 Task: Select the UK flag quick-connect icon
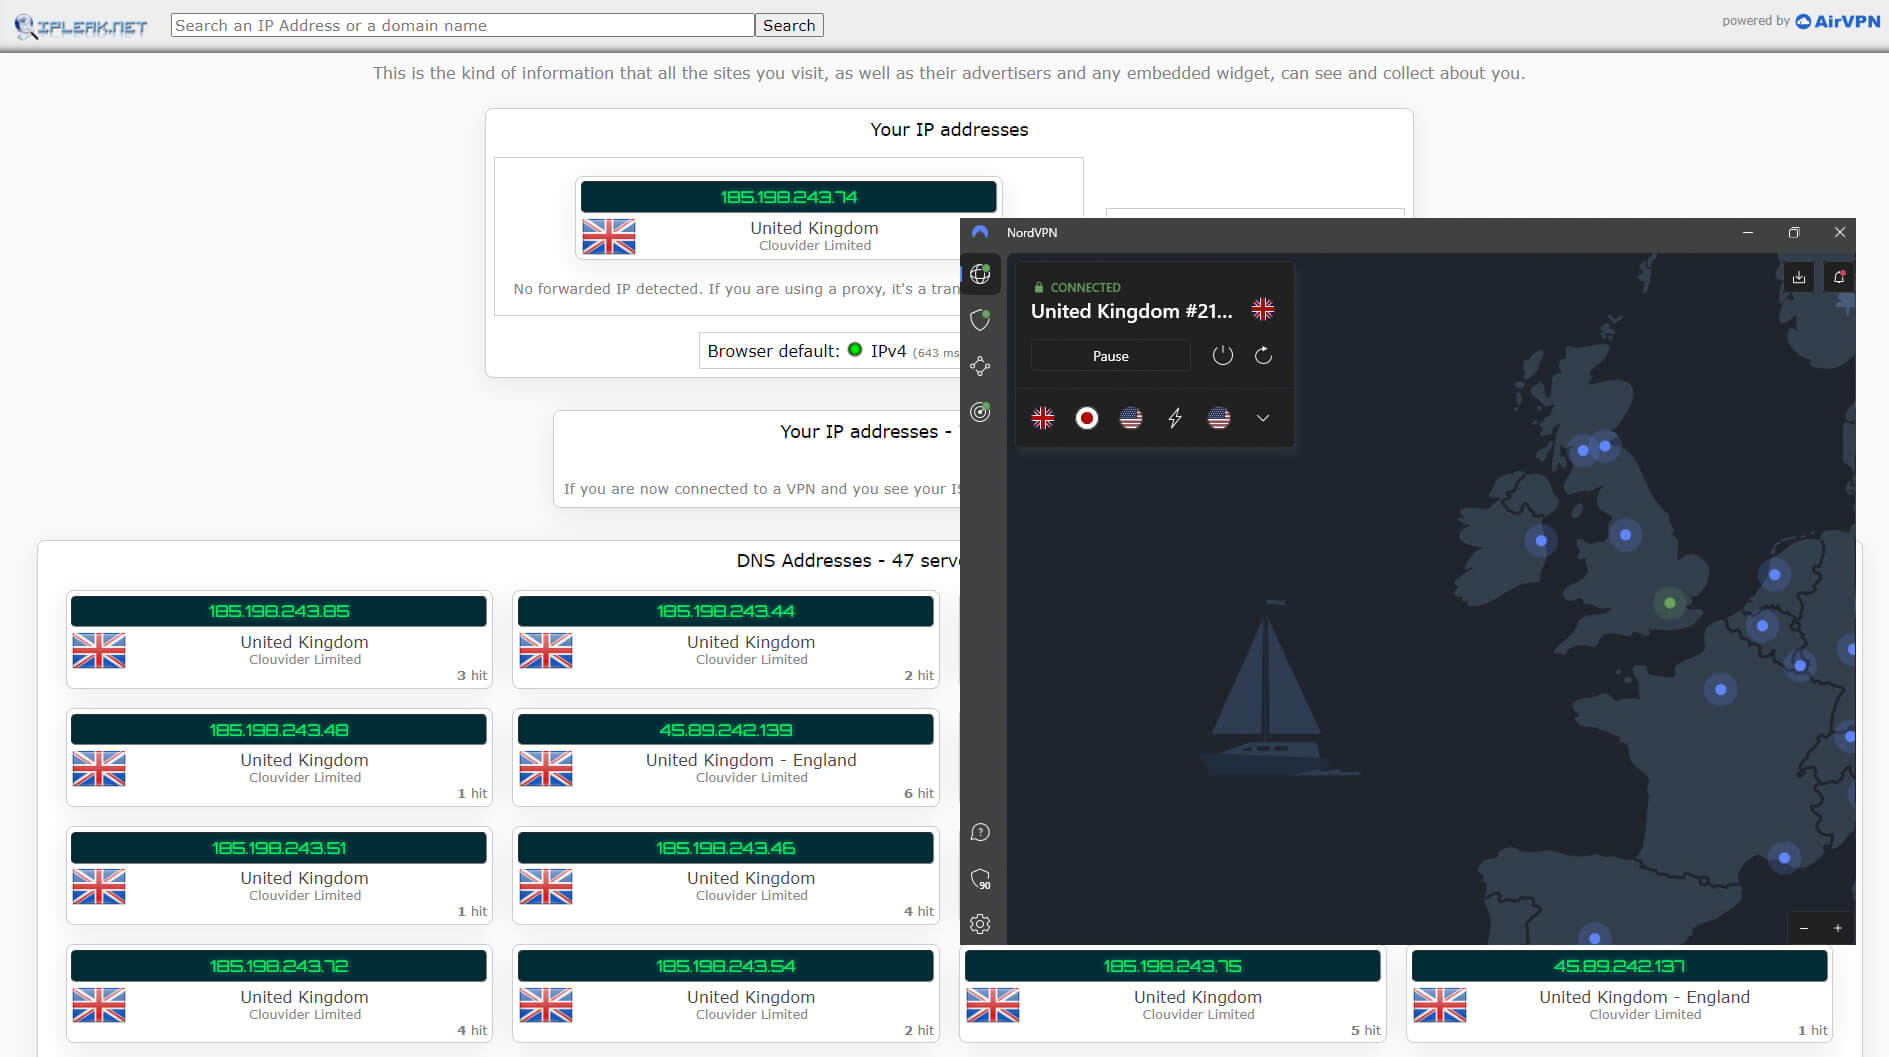[1043, 418]
